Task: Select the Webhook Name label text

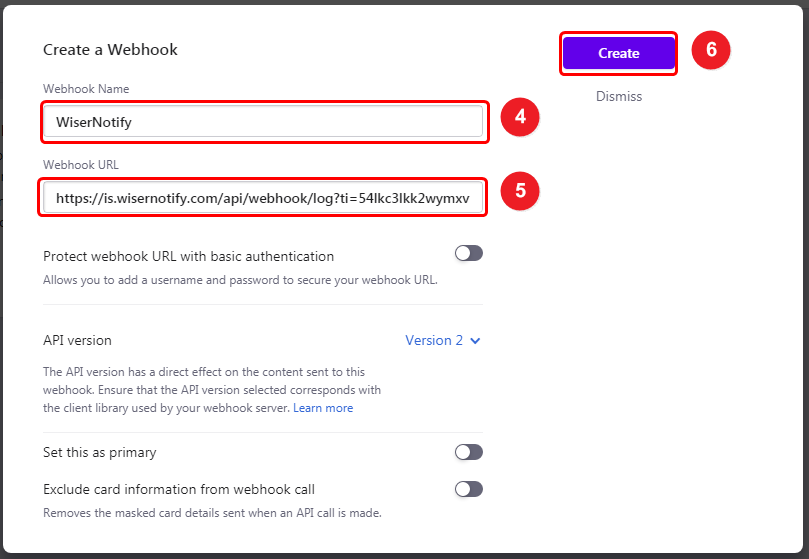Action: 86,89
